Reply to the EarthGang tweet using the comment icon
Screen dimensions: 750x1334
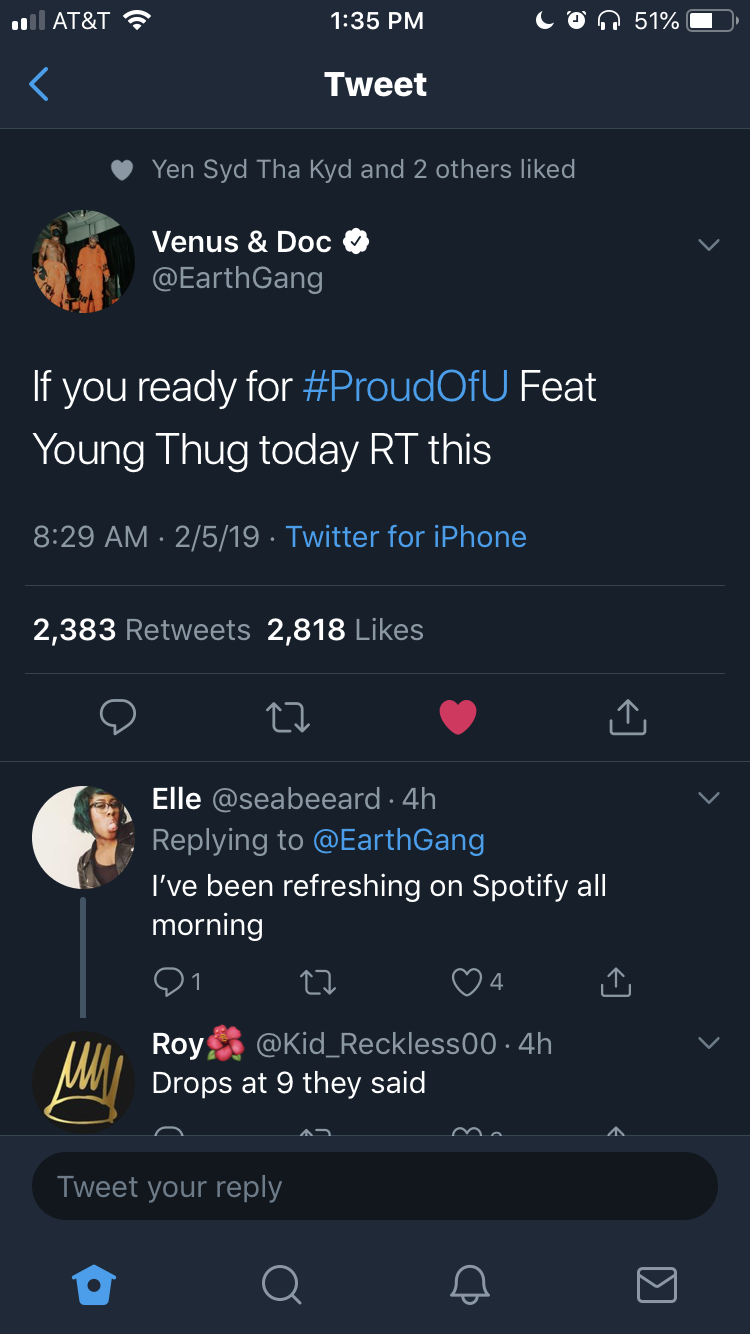click(118, 716)
